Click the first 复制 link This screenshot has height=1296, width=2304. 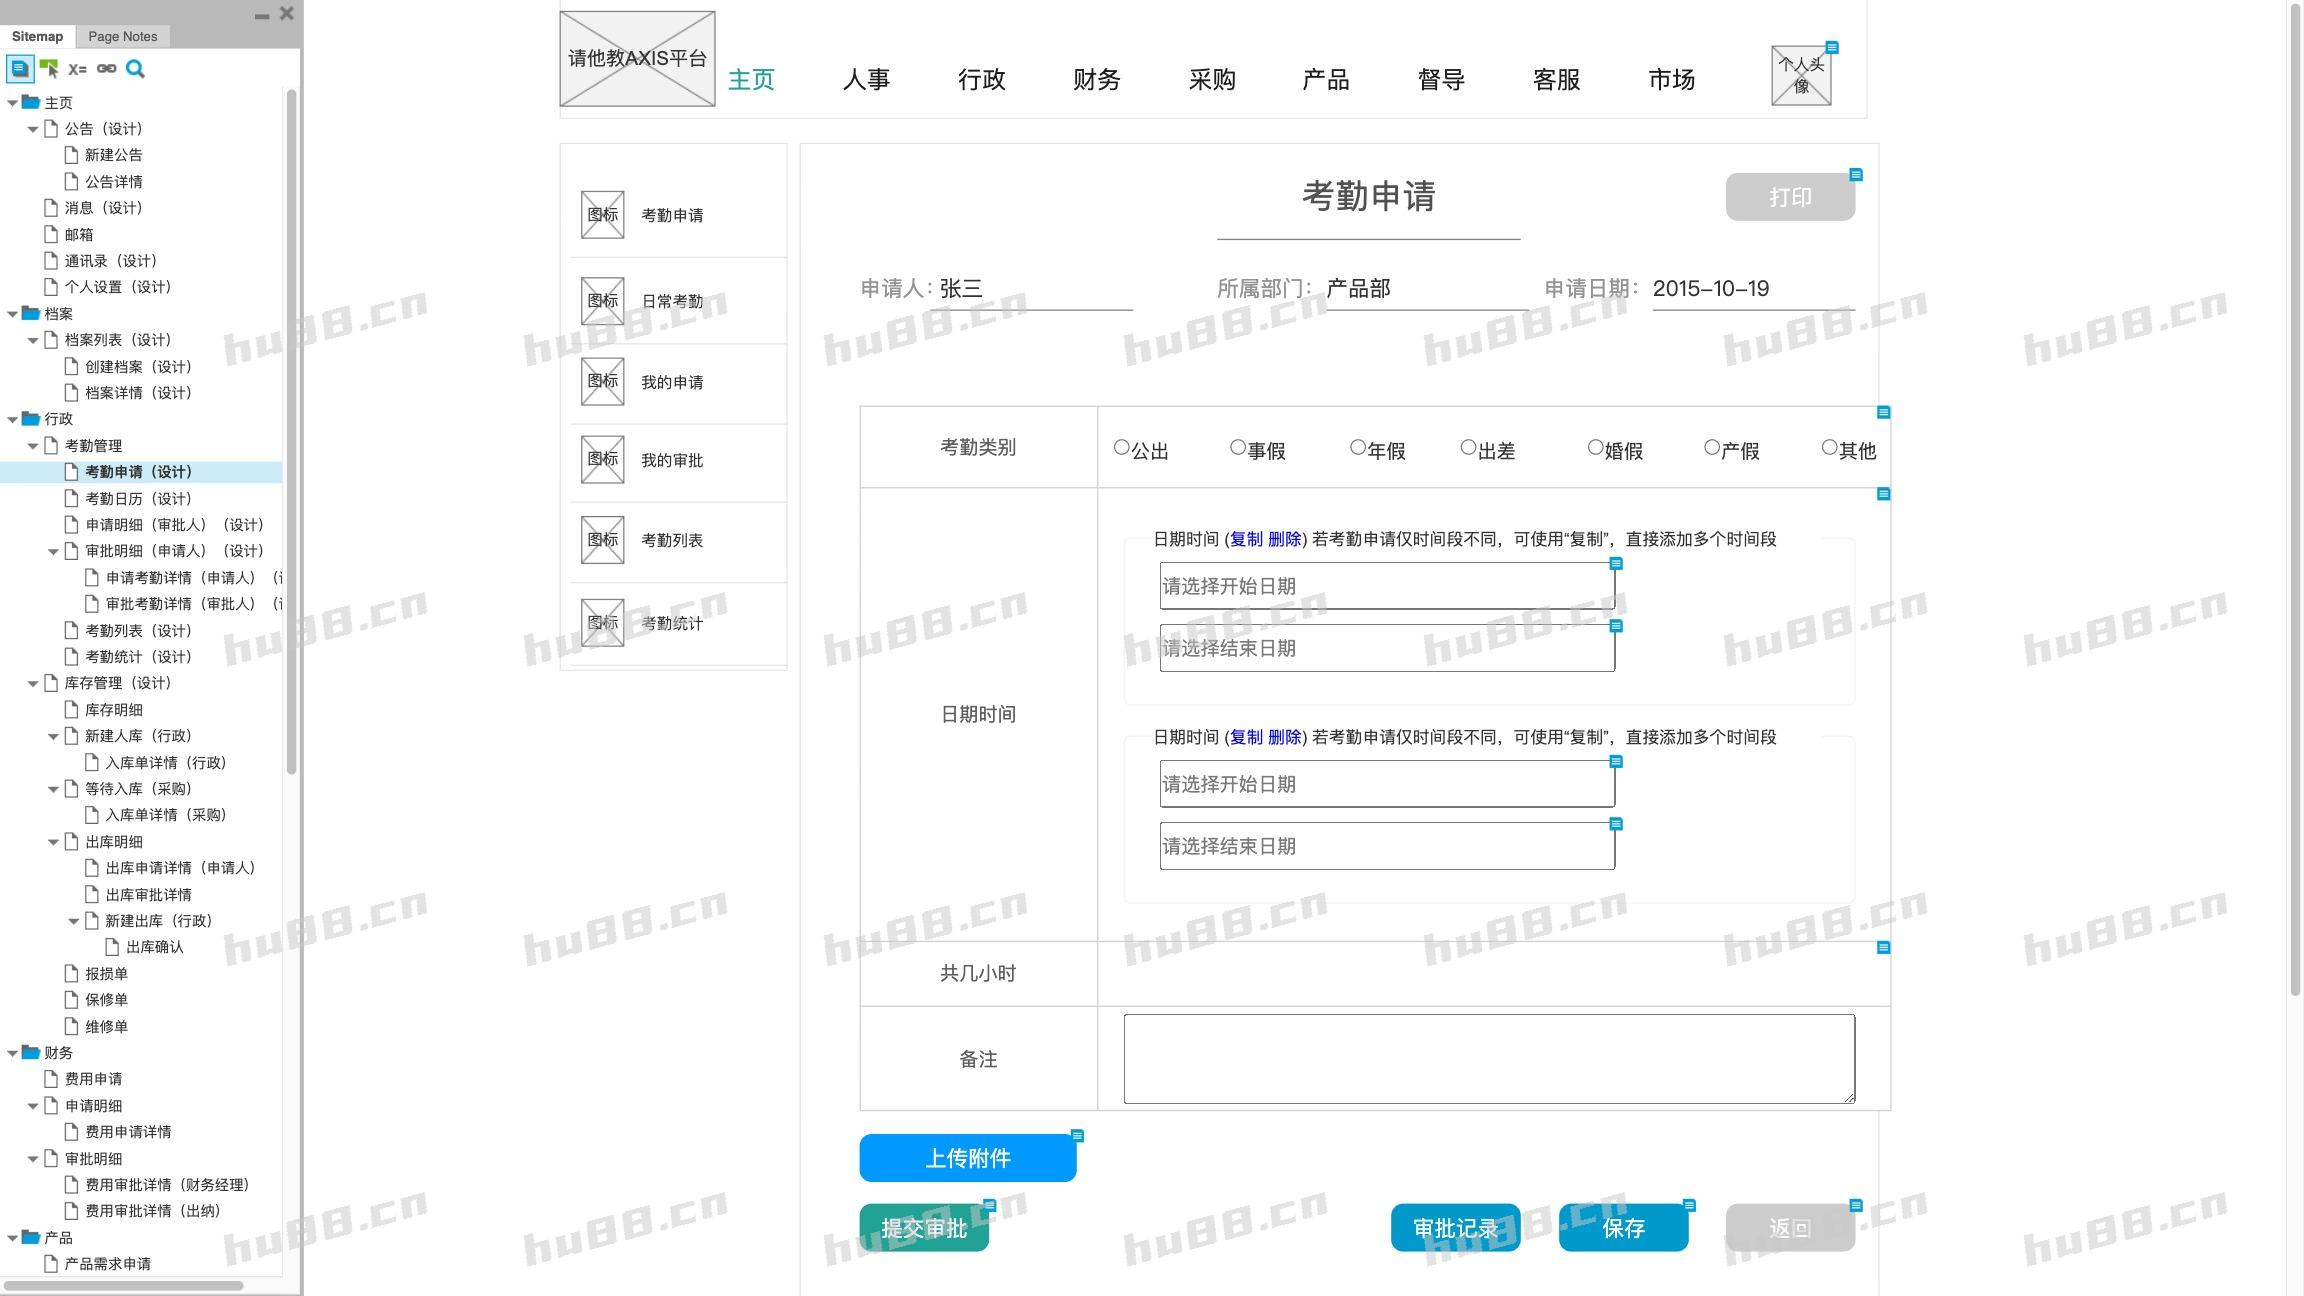point(1246,540)
